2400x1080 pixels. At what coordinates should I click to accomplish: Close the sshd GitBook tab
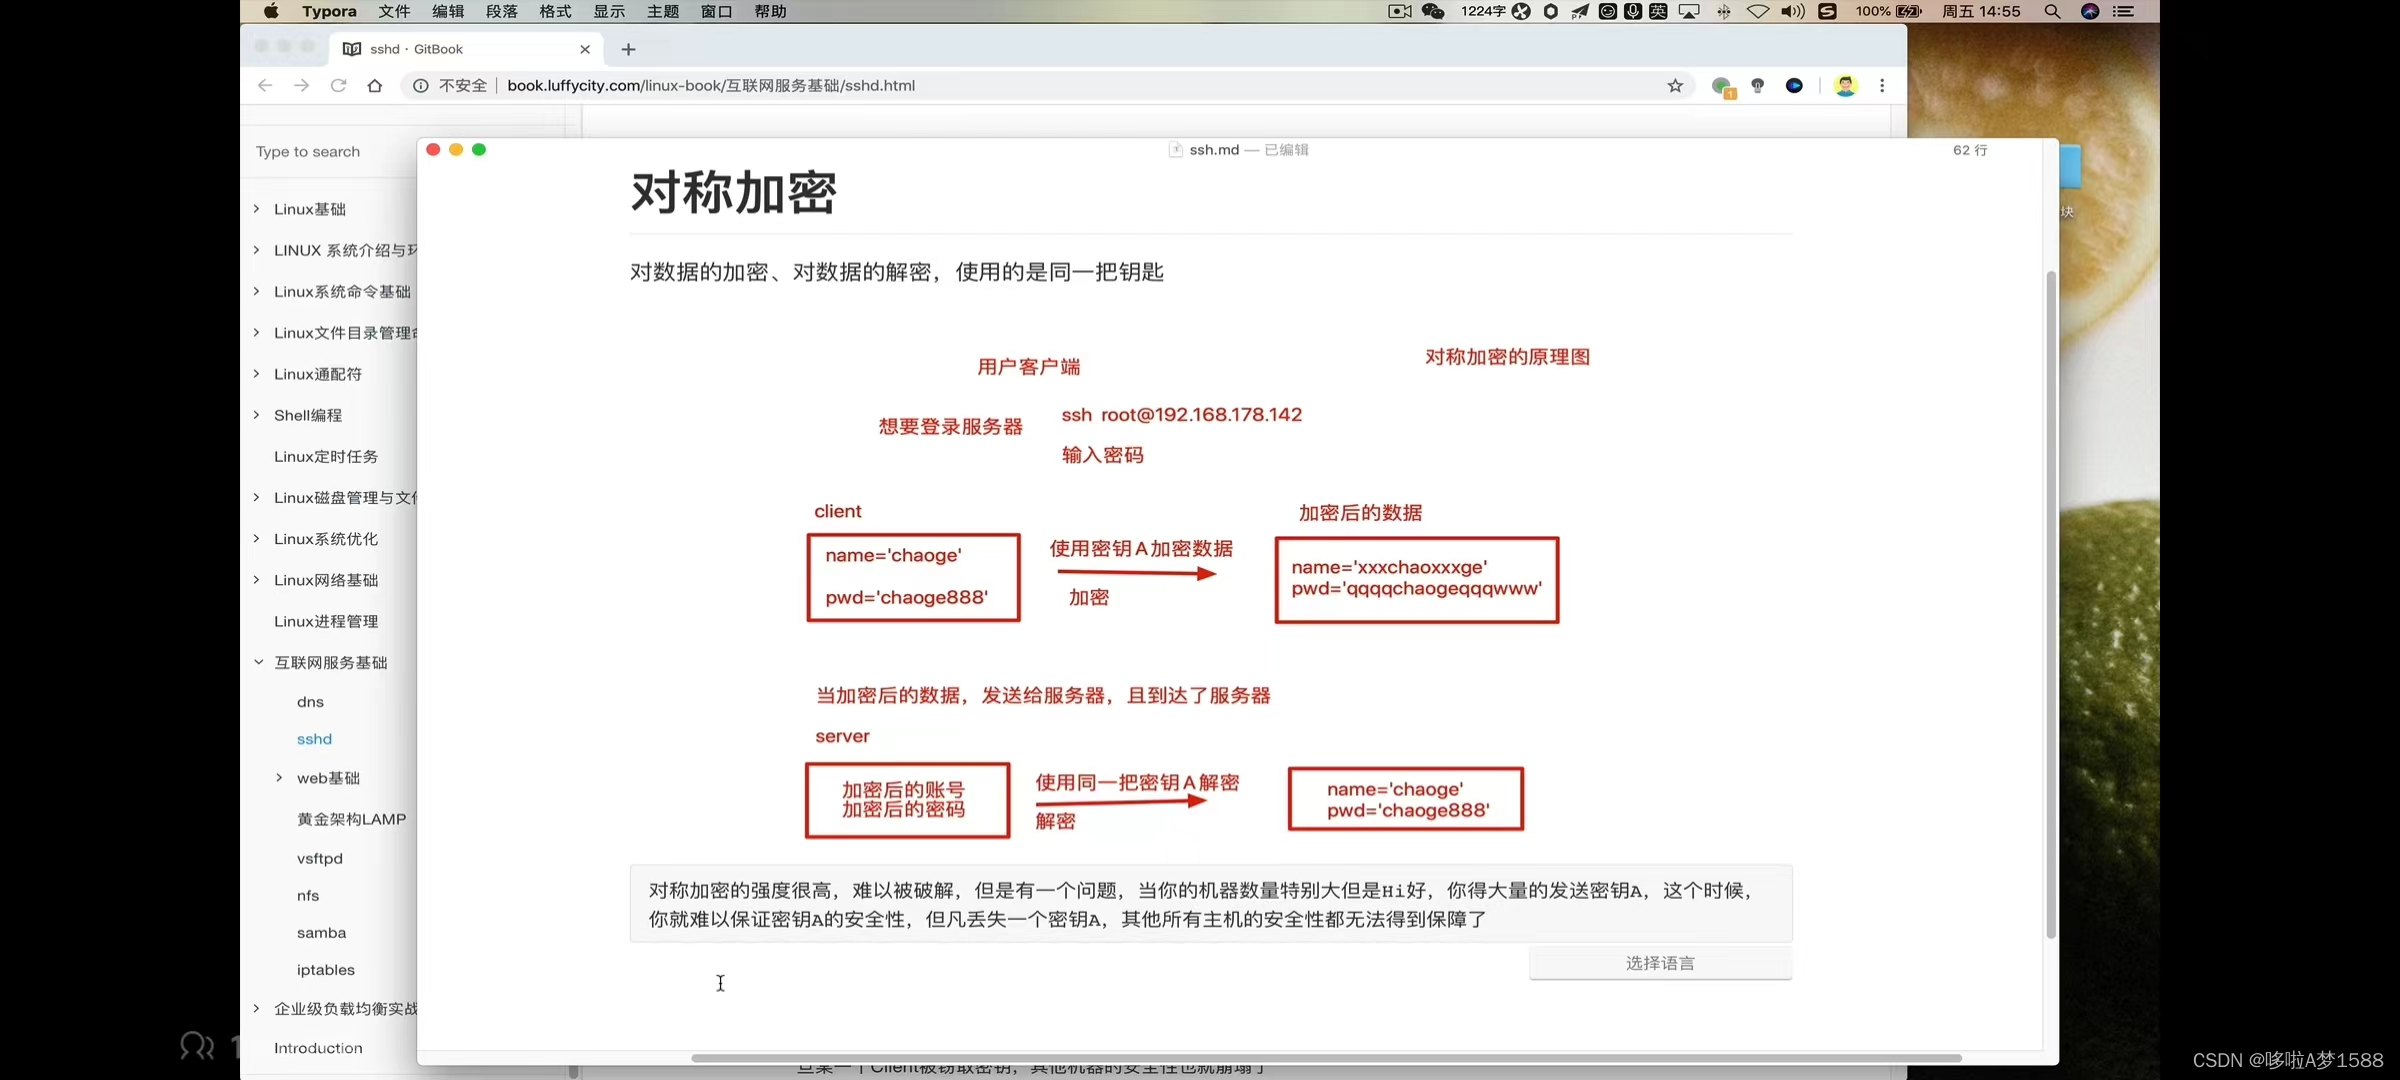click(x=585, y=49)
